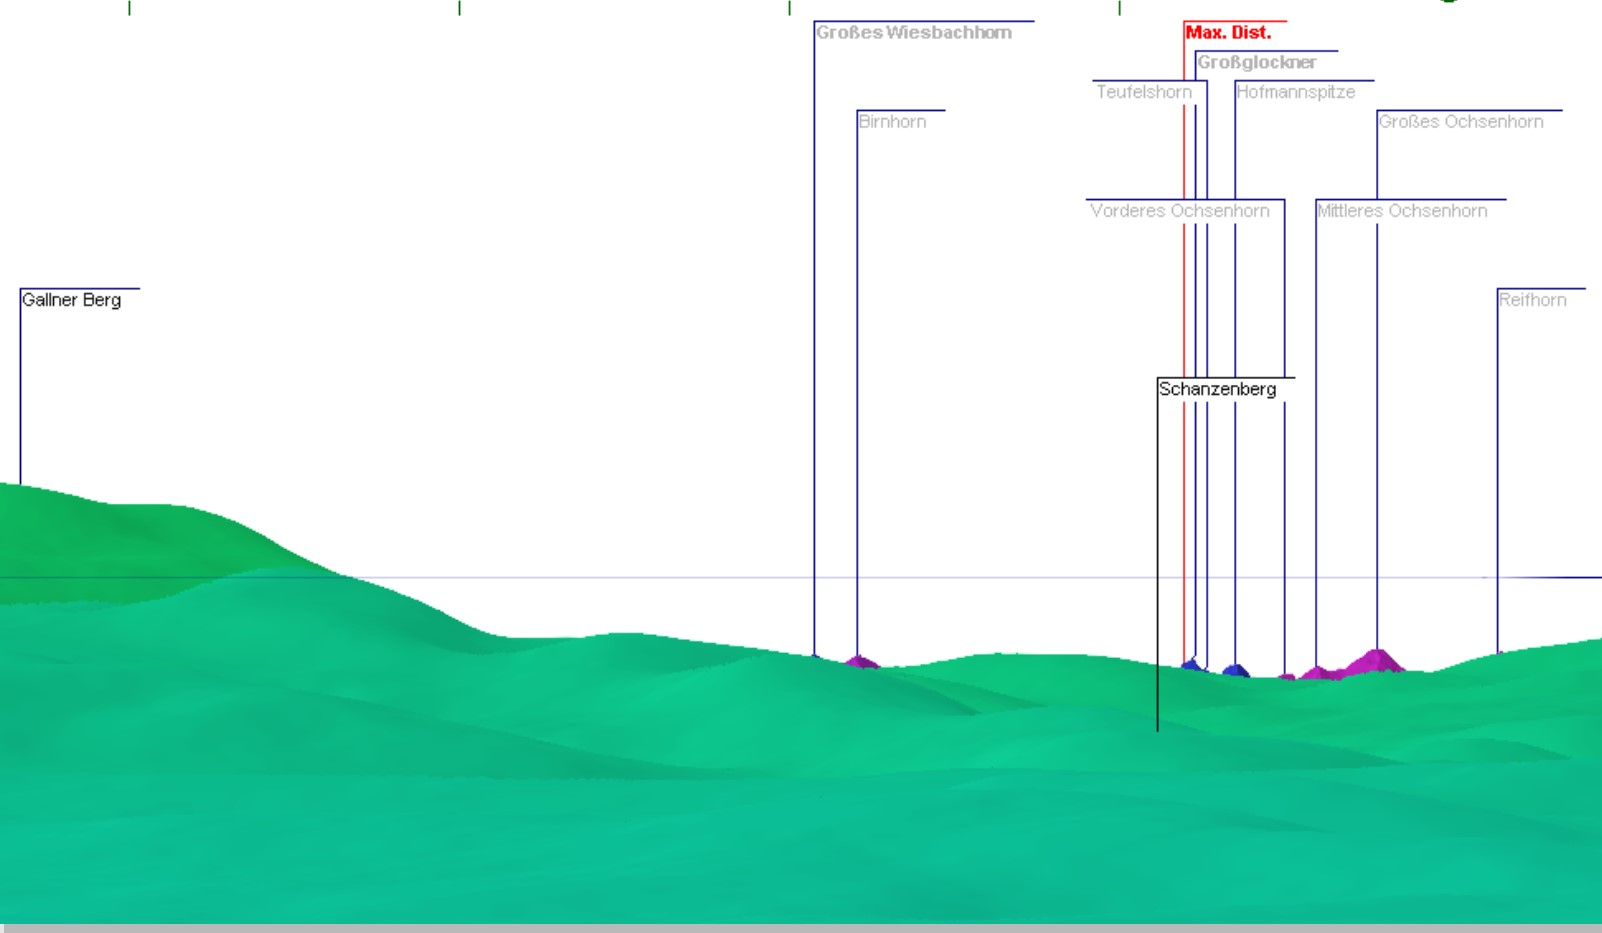Select the Mittleres Ochsenhorn label

(x=1402, y=211)
